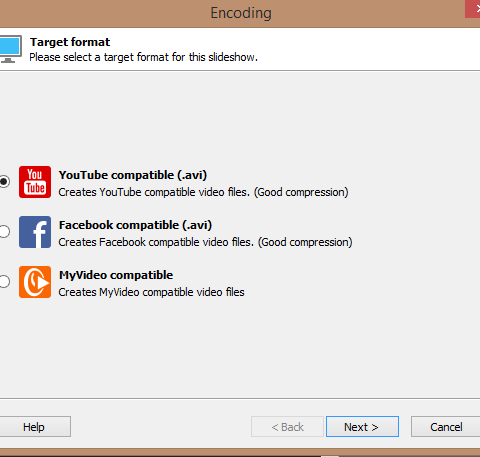Click the 'Facebook compatible (.avi)' label

135,225
